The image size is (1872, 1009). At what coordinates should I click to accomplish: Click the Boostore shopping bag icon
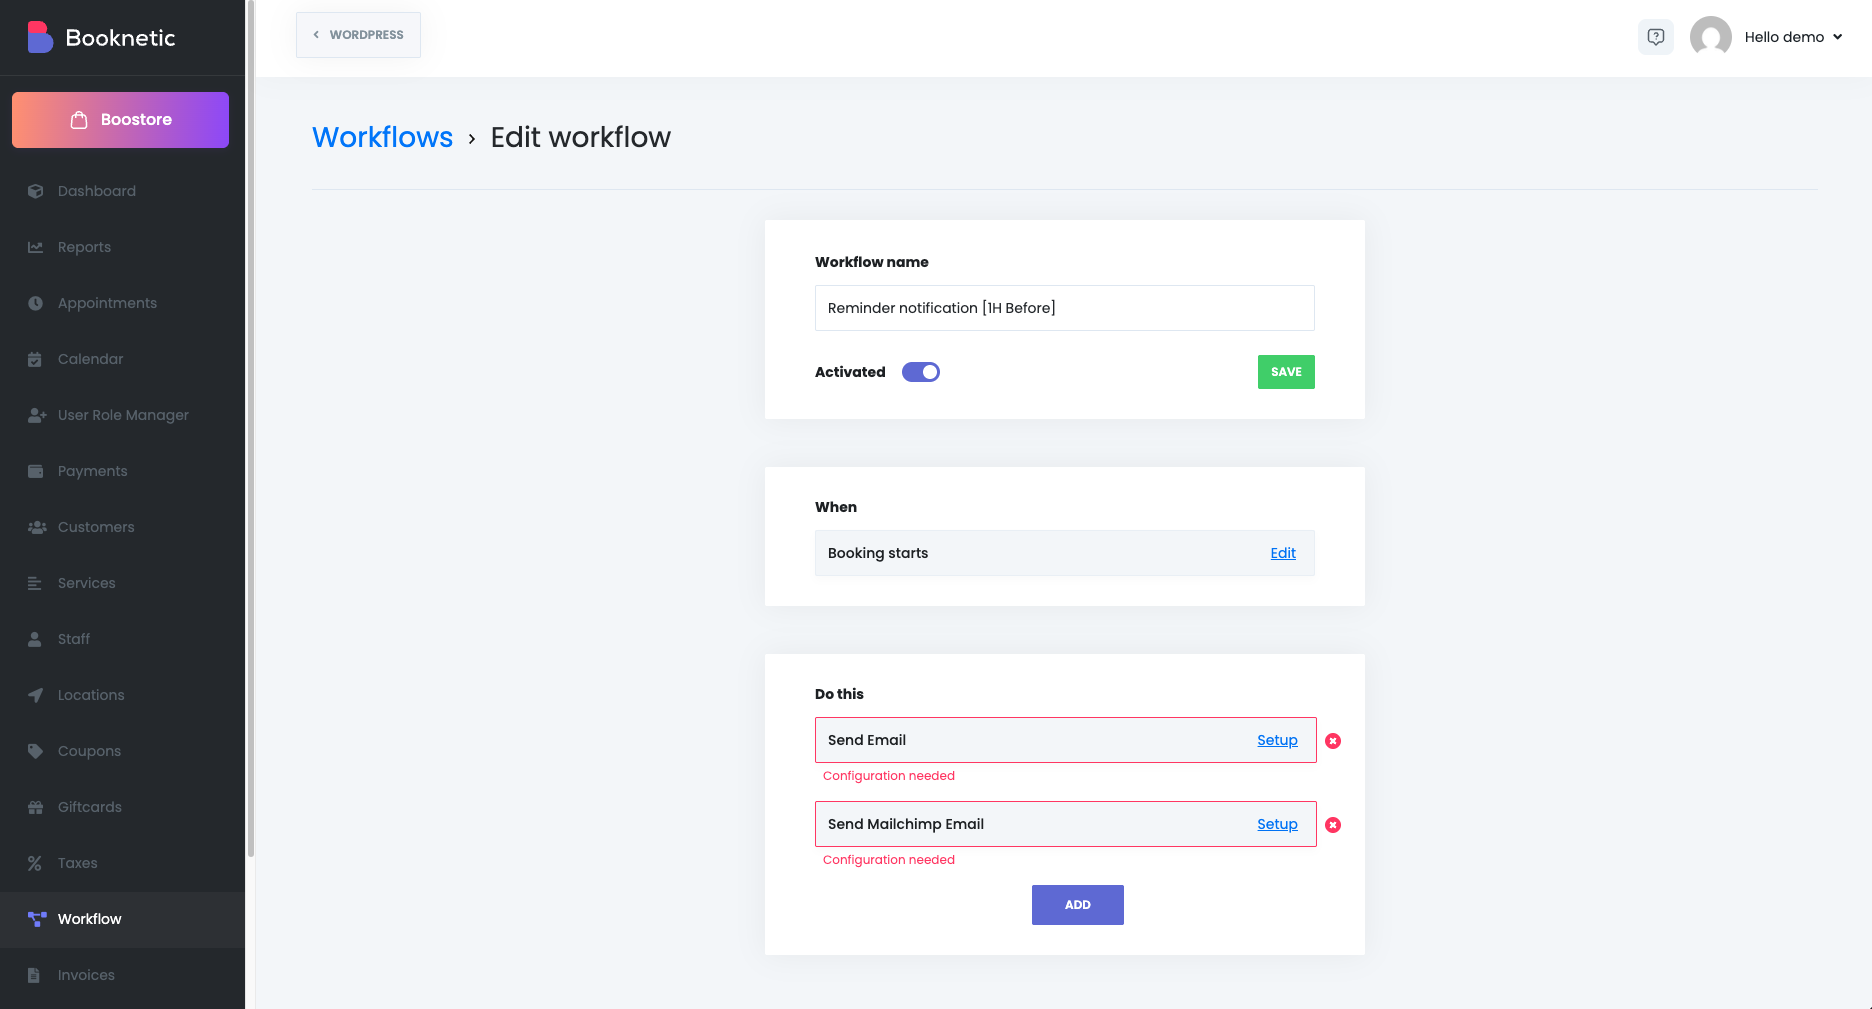tap(79, 120)
